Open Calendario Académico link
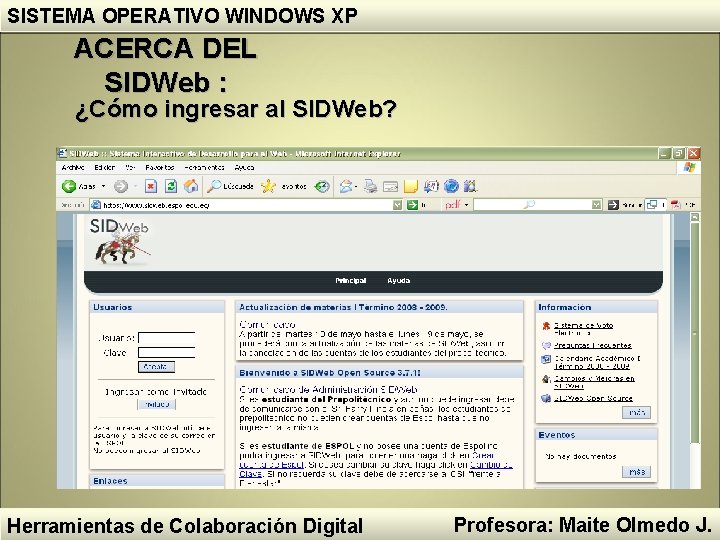This screenshot has width=720, height=540. click(597, 362)
